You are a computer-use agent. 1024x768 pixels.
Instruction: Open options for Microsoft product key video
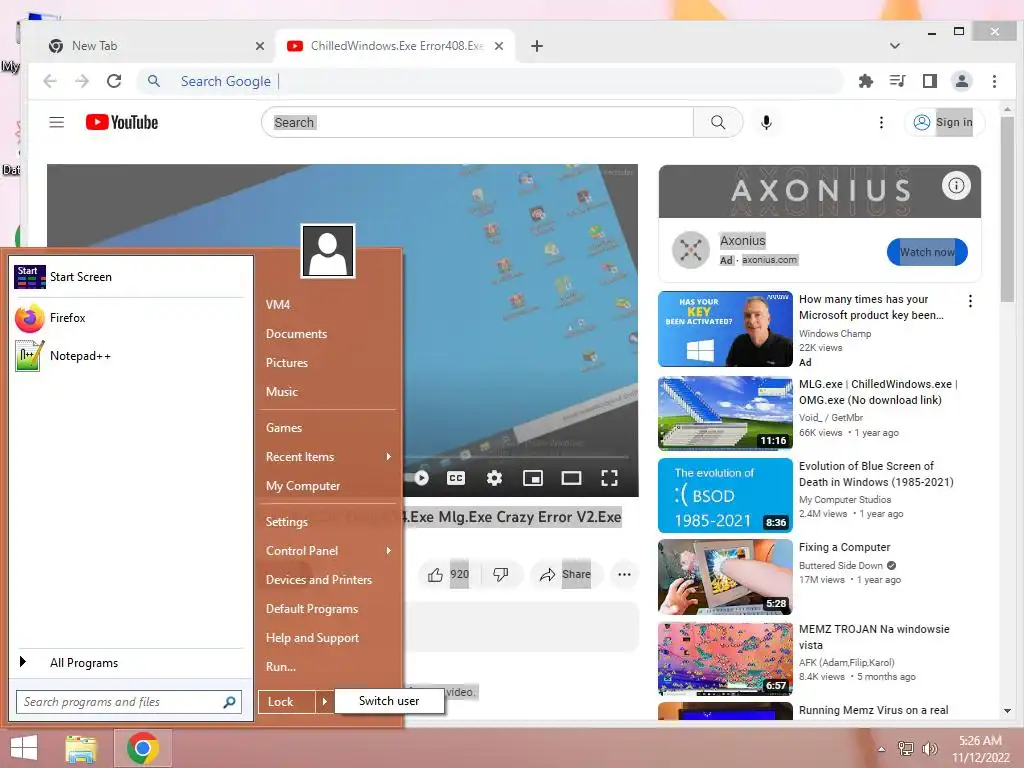(970, 300)
